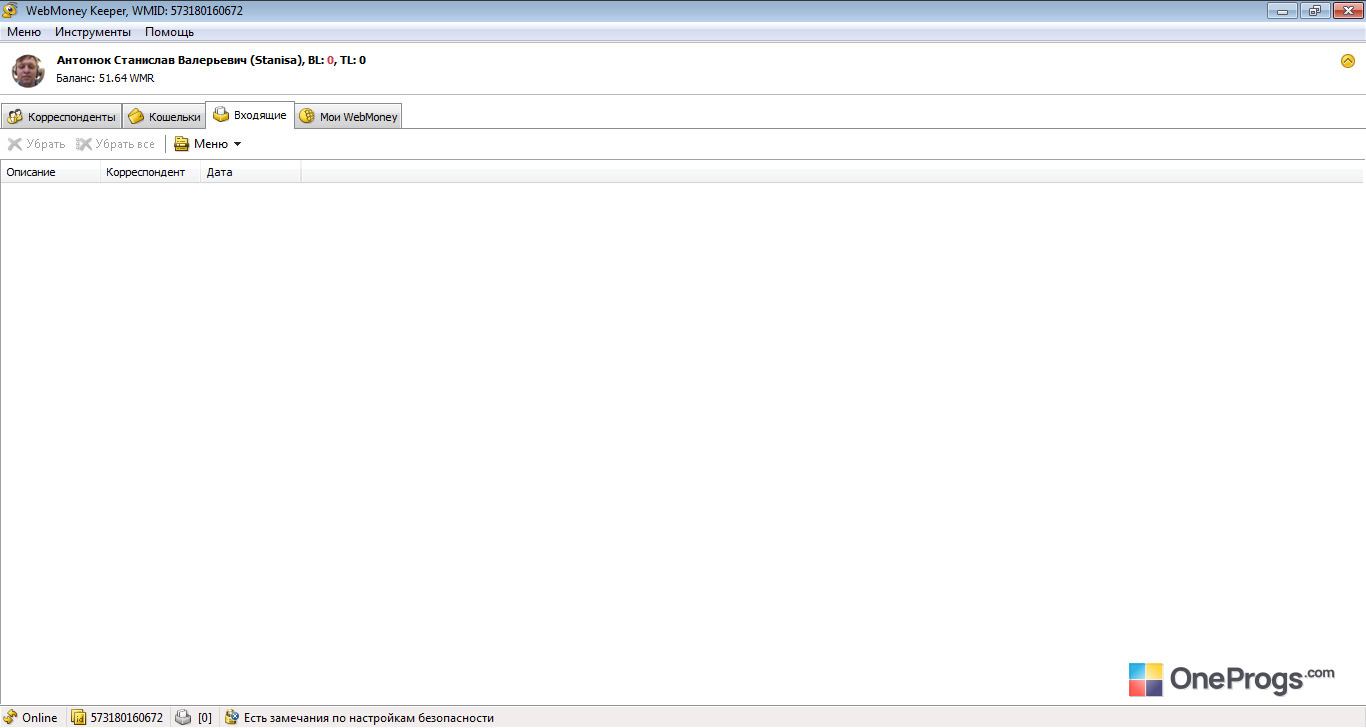Click the WebMoney Keeper title bar icon
The height and width of the screenshot is (728, 1366).
(x=10, y=10)
